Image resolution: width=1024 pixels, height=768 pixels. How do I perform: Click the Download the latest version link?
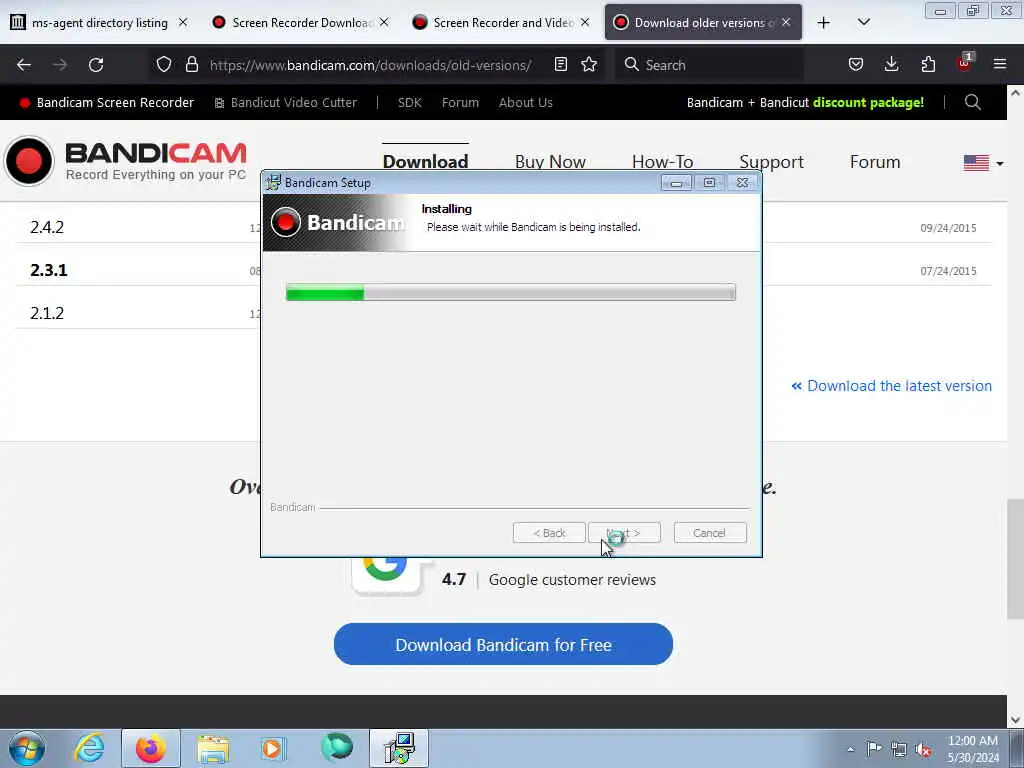[x=891, y=386]
